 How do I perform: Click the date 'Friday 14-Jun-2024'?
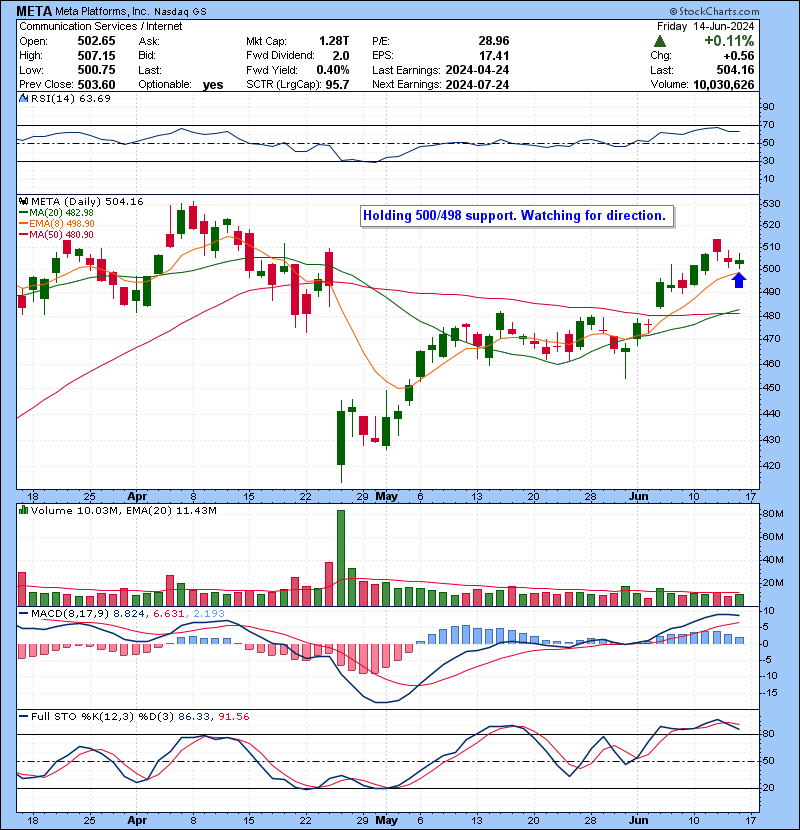point(705,26)
